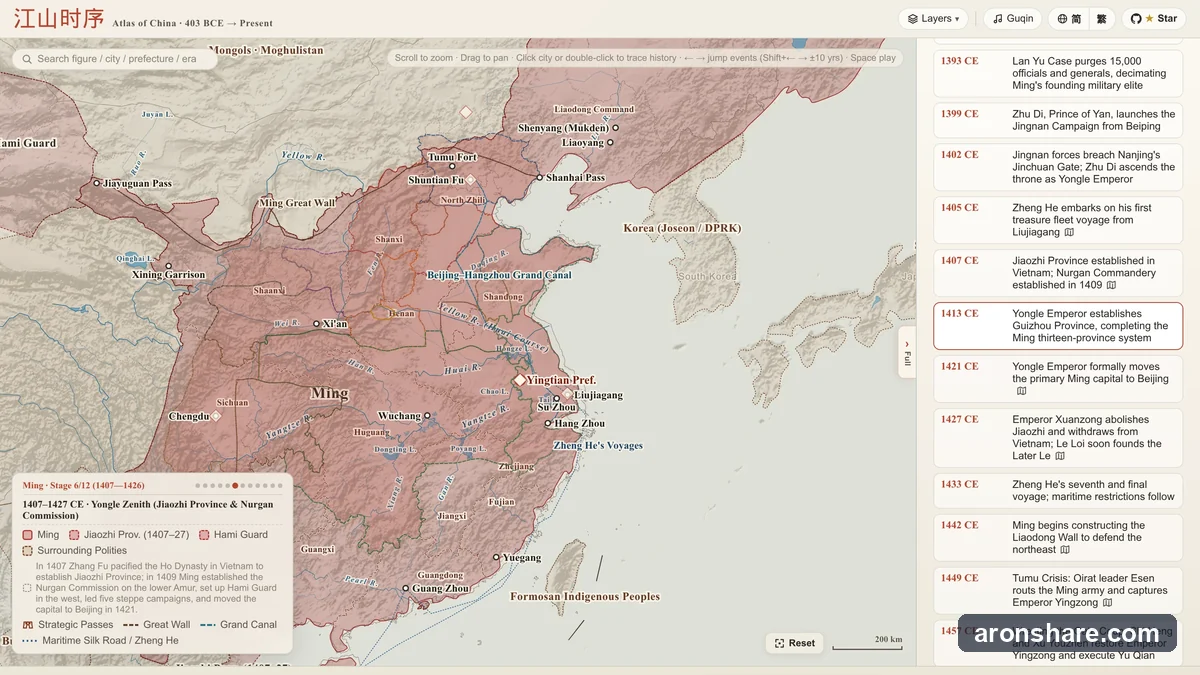1200x675 pixels.
Task: Click the Yingtian Pref. capital diamond marker
Action: (x=520, y=380)
